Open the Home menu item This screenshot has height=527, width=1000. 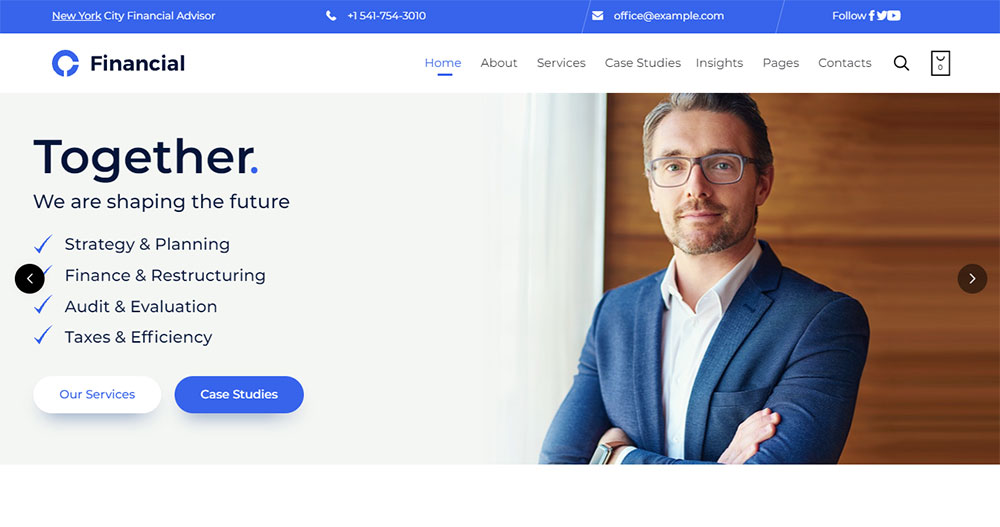point(443,63)
